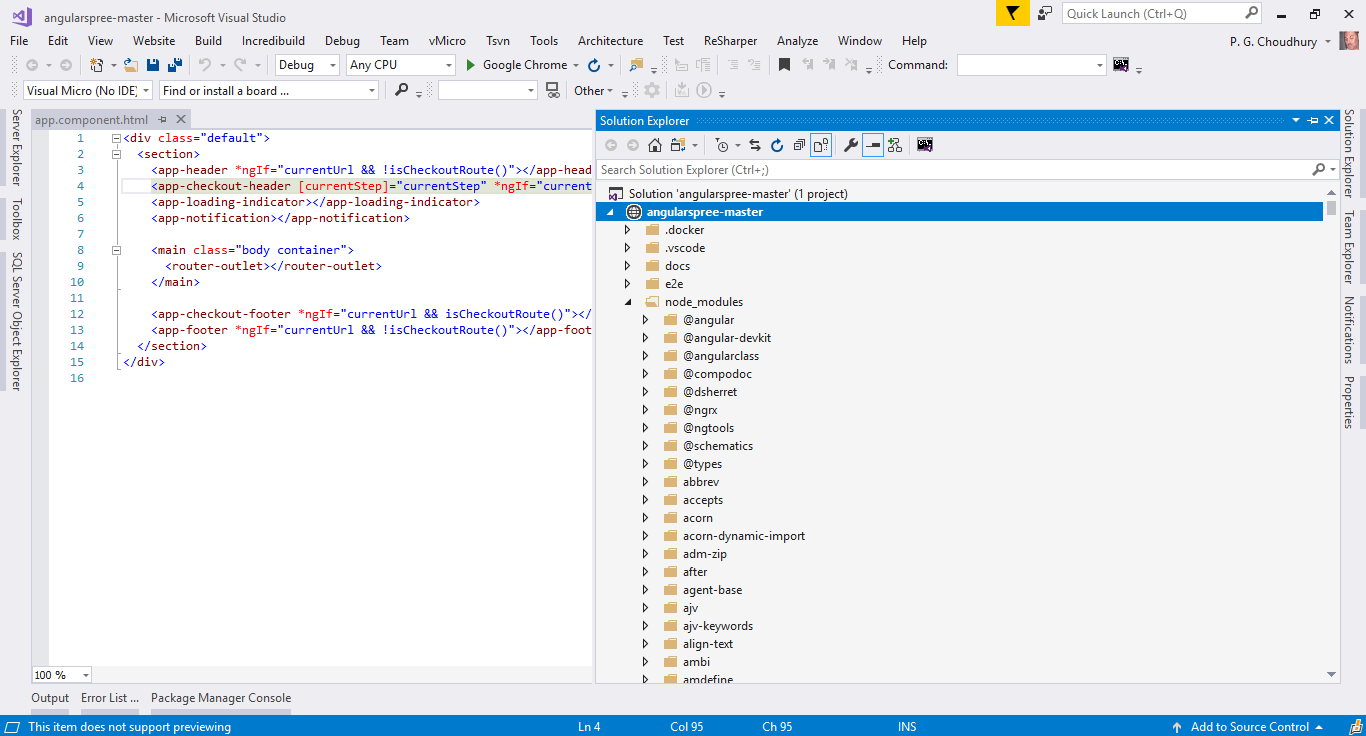Open the Debug configuration dropdown
The height and width of the screenshot is (736, 1366).
pos(307,65)
